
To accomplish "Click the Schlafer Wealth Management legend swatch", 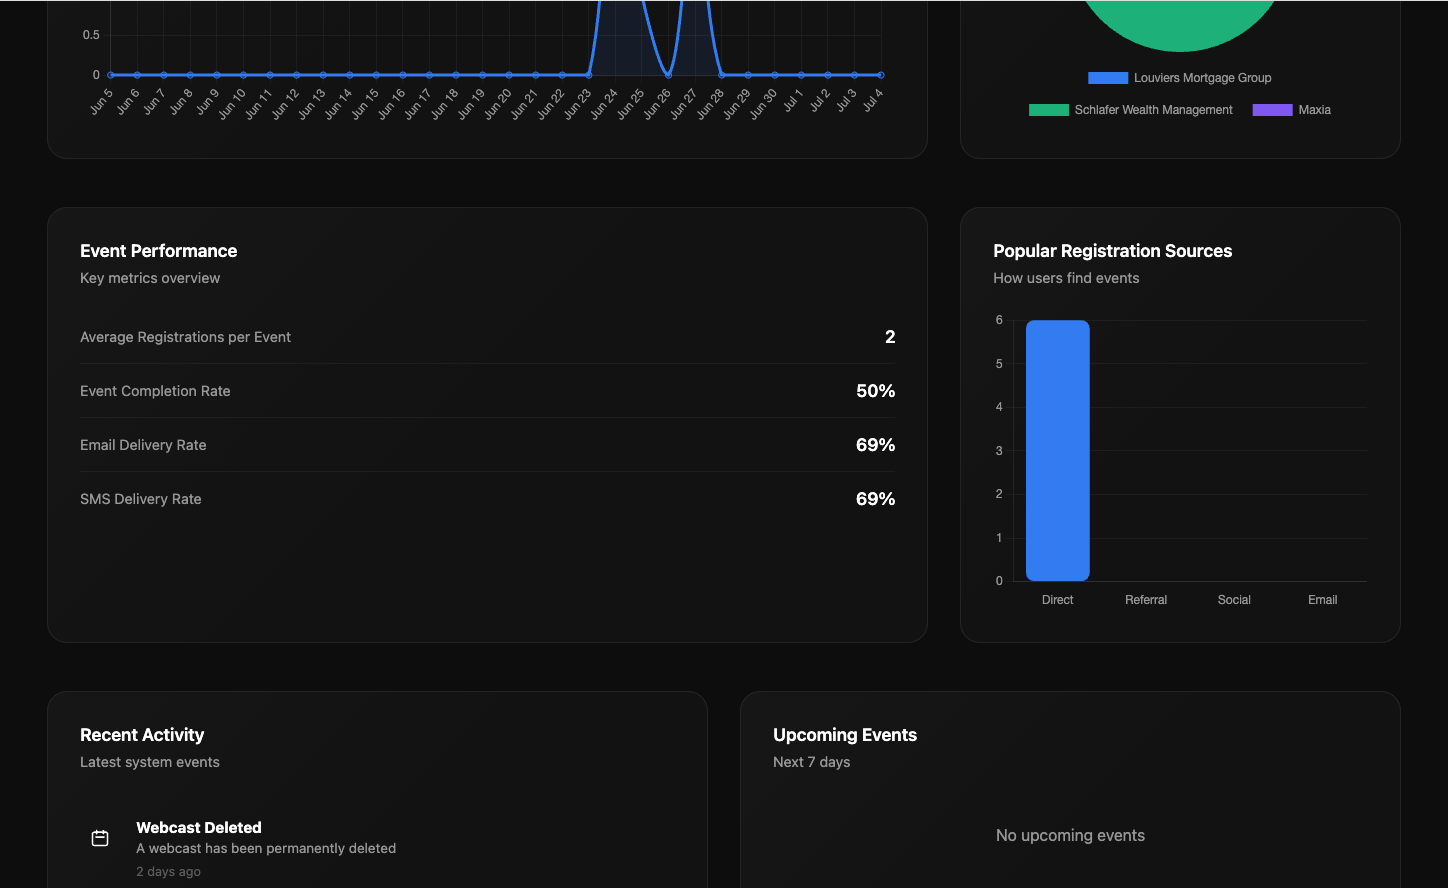I will point(1049,109).
